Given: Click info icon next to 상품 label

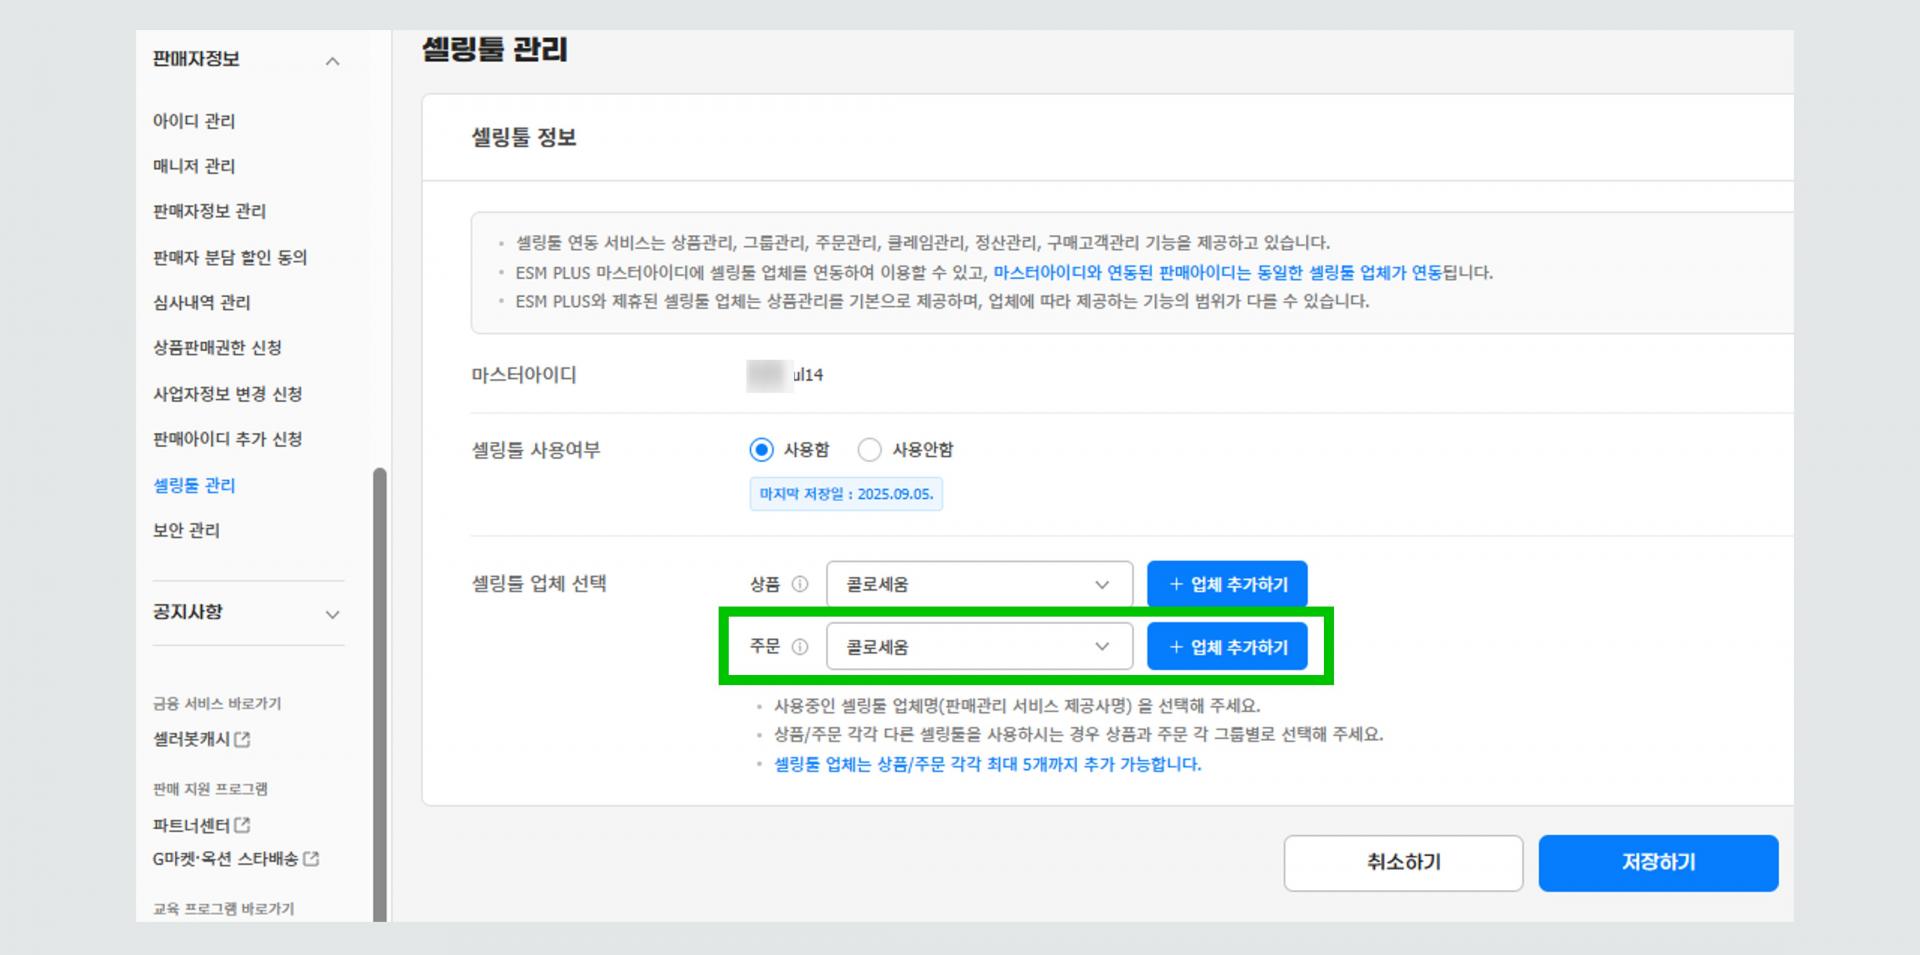Looking at the screenshot, I should 800,584.
